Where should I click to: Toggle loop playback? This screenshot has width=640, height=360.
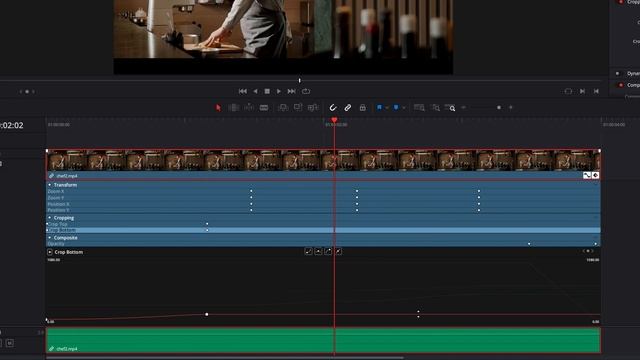[x=306, y=91]
